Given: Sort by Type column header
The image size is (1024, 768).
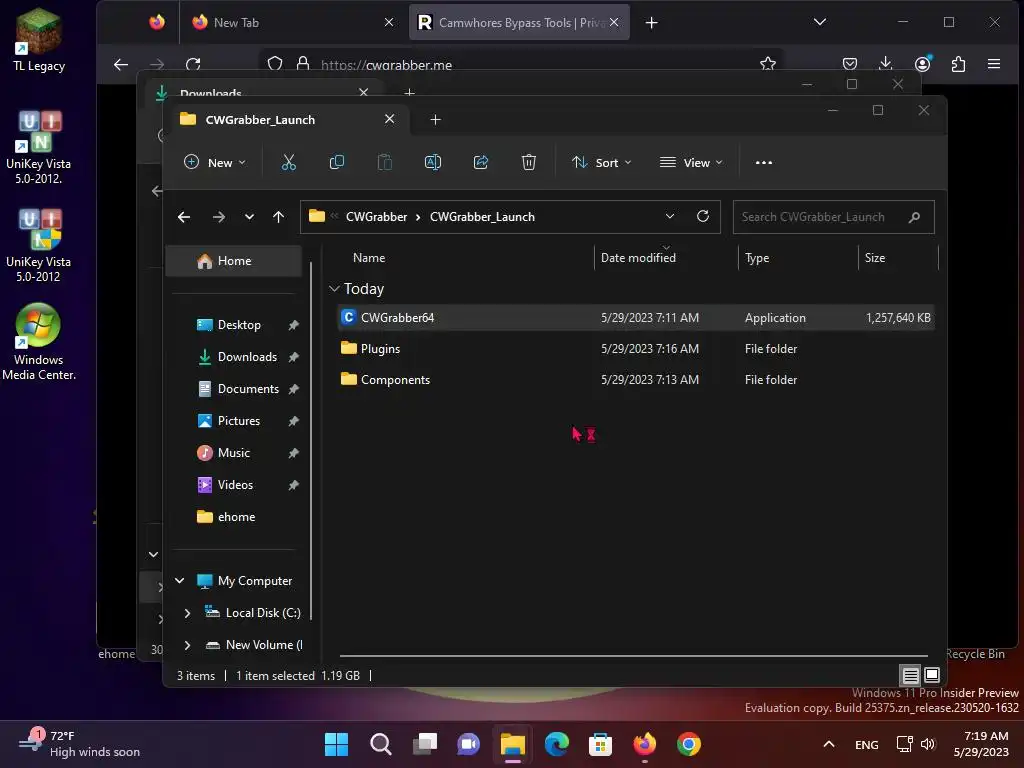Looking at the screenshot, I should [x=757, y=258].
